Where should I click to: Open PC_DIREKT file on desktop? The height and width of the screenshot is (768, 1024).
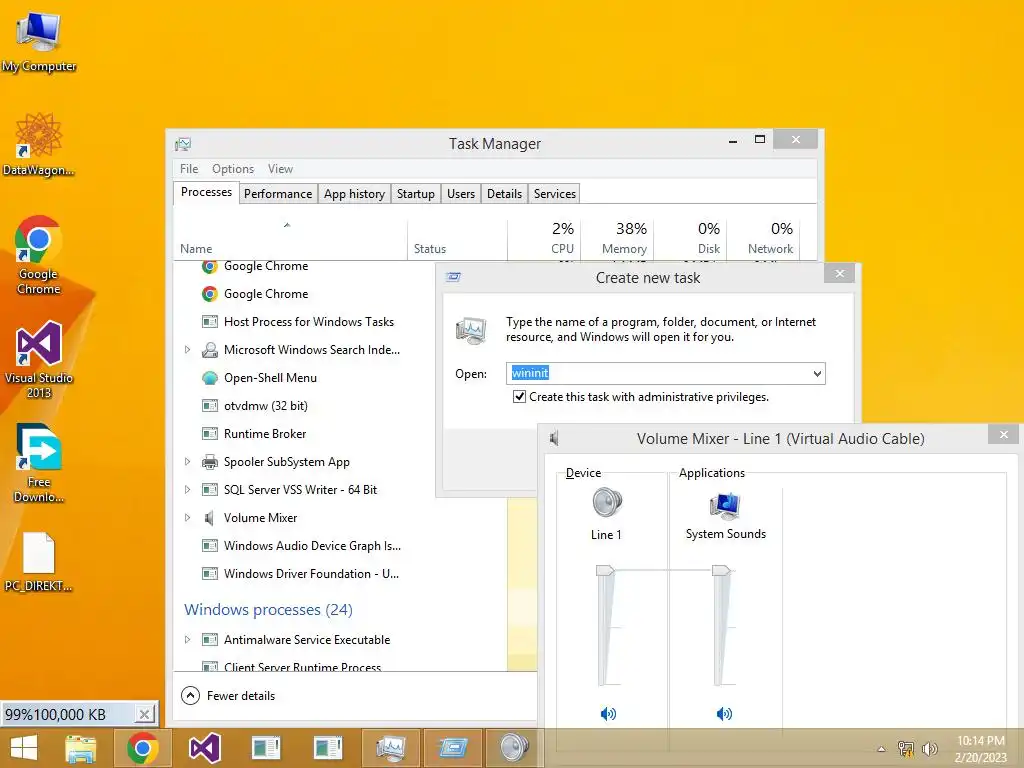point(39,562)
